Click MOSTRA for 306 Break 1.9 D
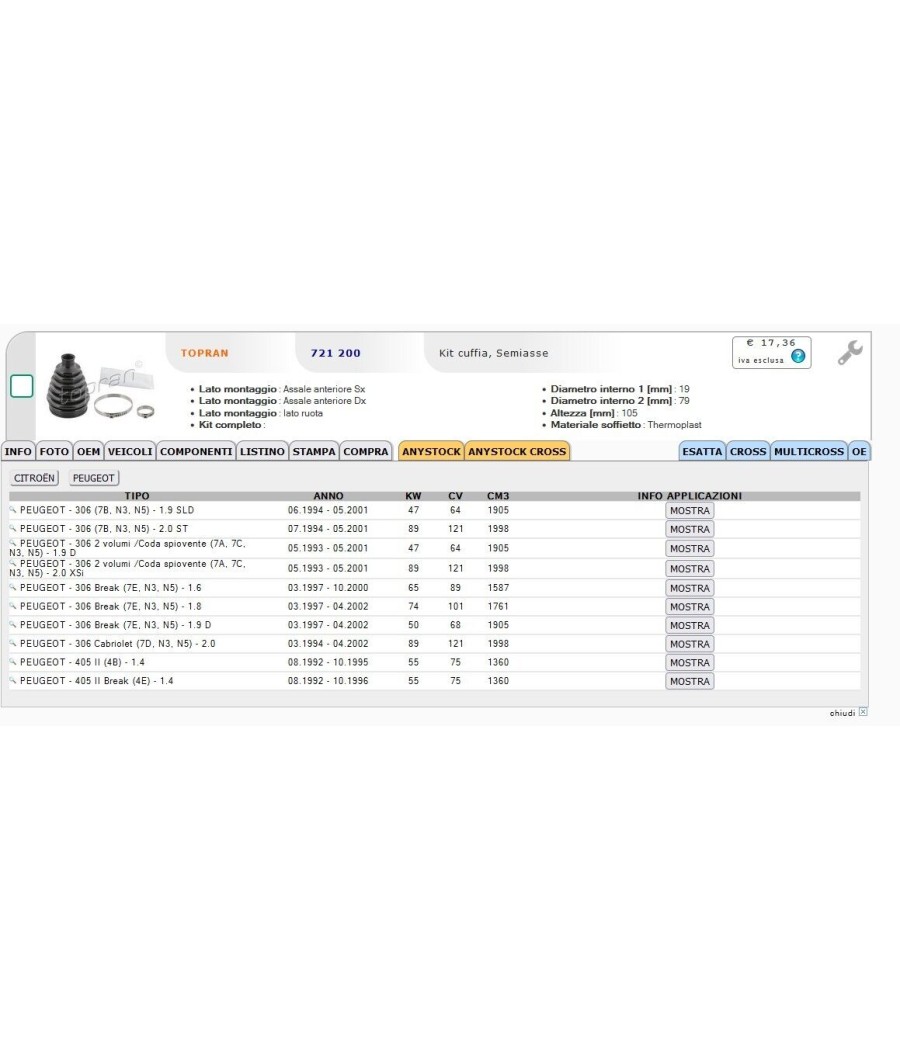This screenshot has height=1050, width=900. [690, 625]
